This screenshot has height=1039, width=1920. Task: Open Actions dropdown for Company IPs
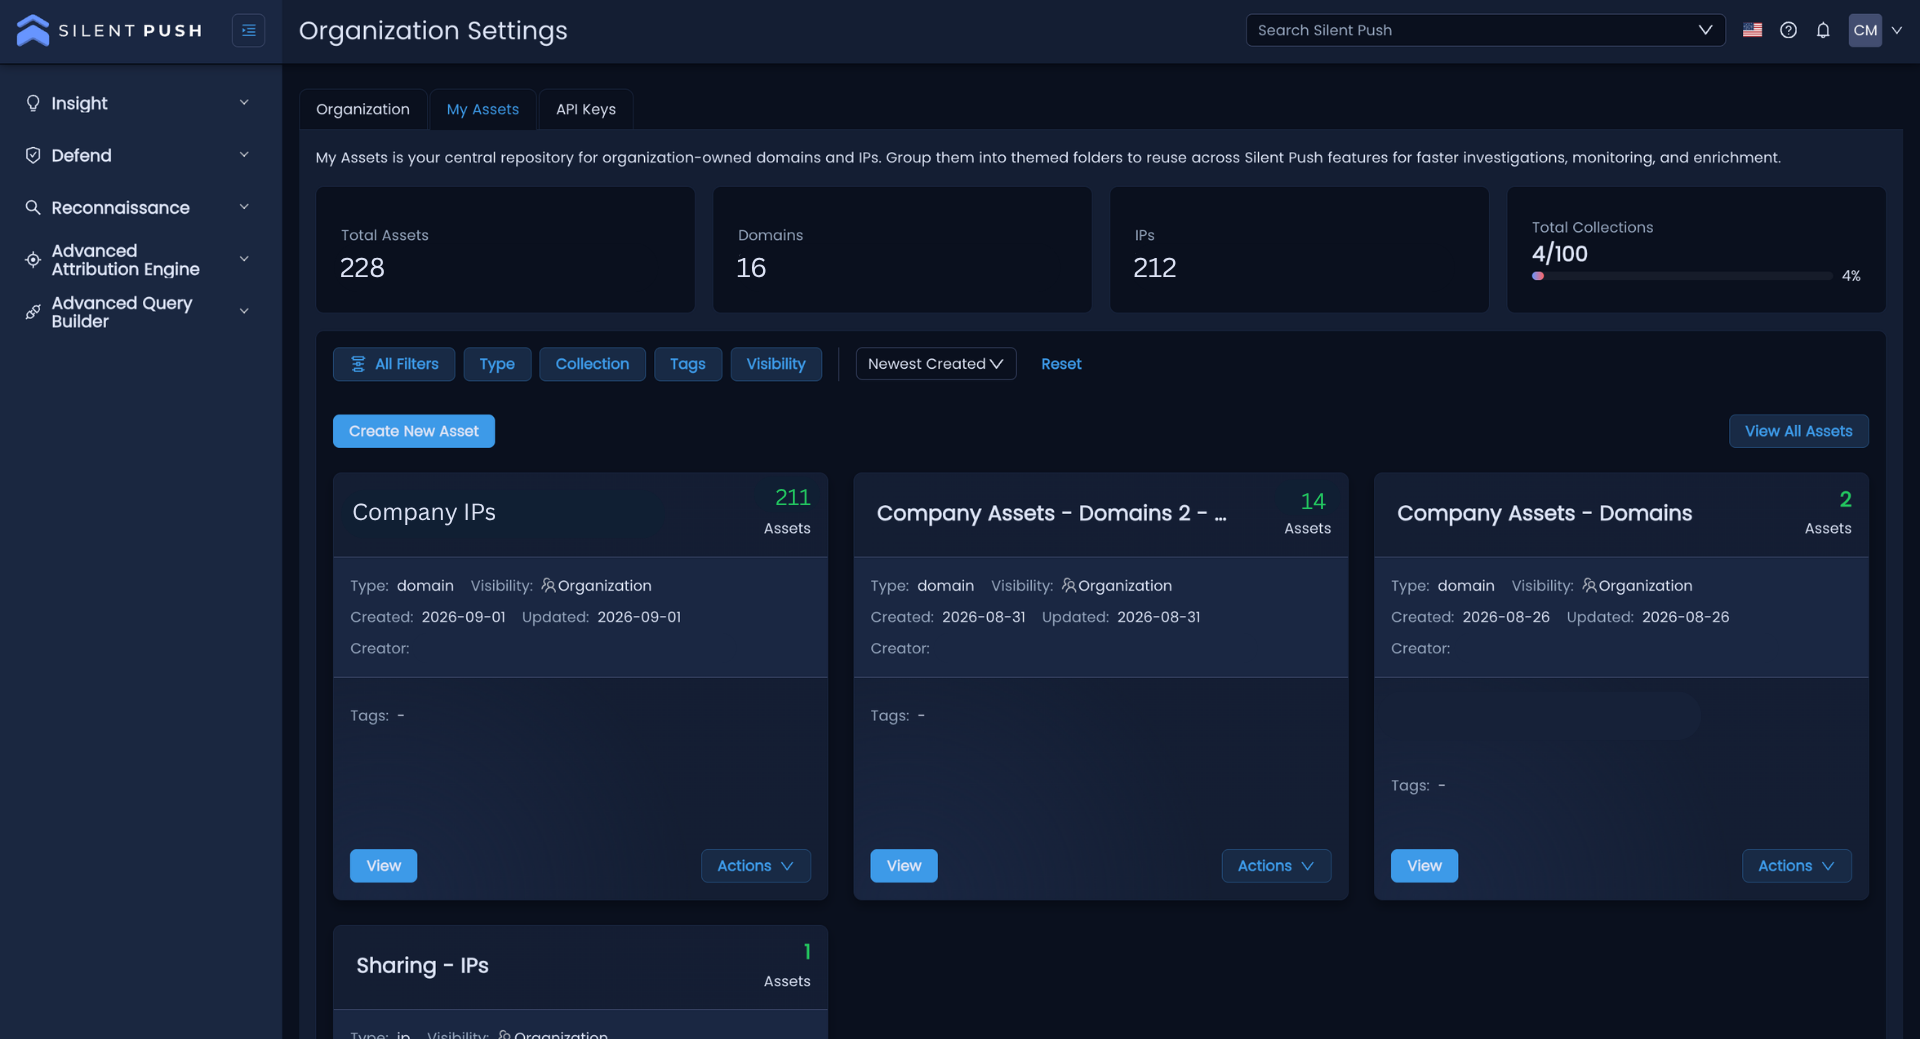(x=756, y=866)
